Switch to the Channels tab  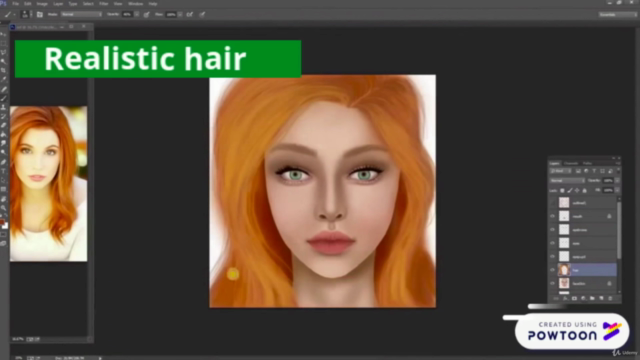point(571,163)
